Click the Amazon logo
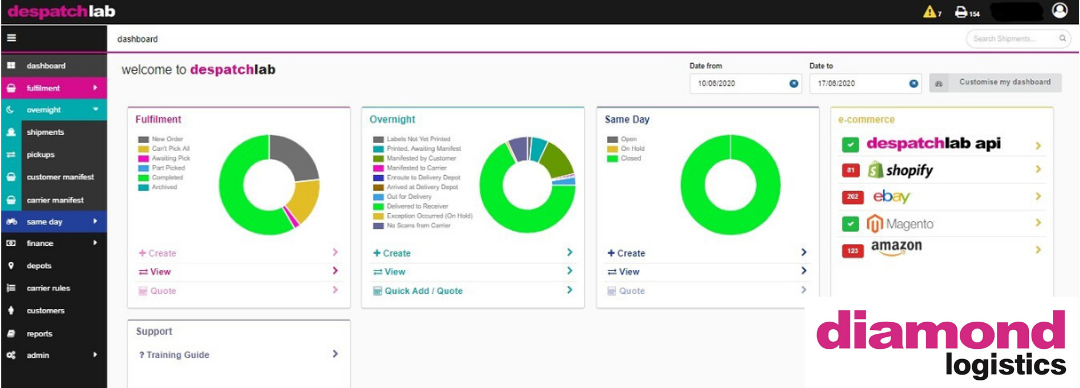This screenshot has width=1080, height=388. pos(896,249)
